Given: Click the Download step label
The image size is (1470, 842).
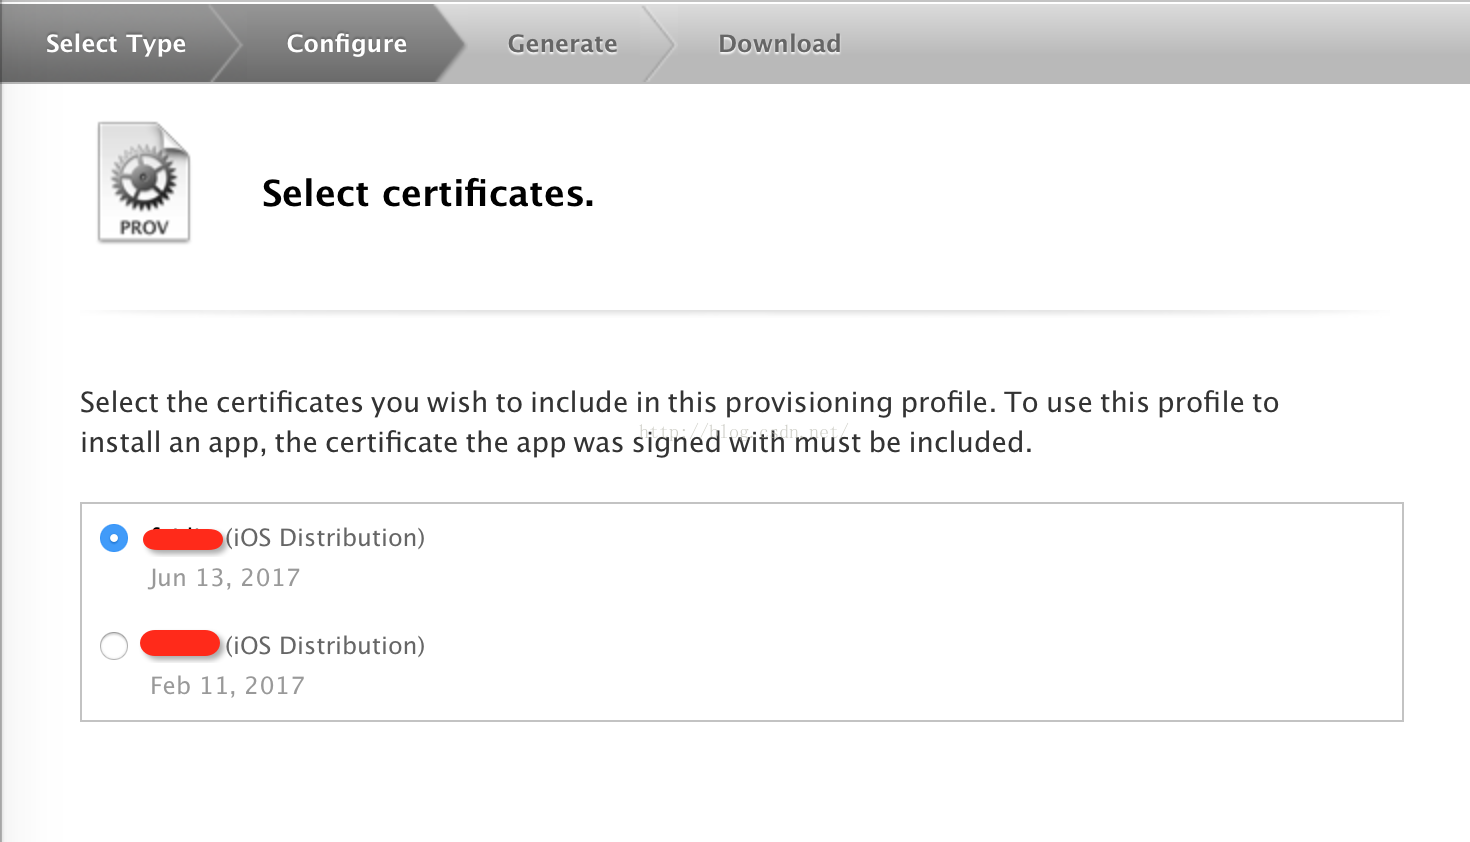Looking at the screenshot, I should [779, 44].
